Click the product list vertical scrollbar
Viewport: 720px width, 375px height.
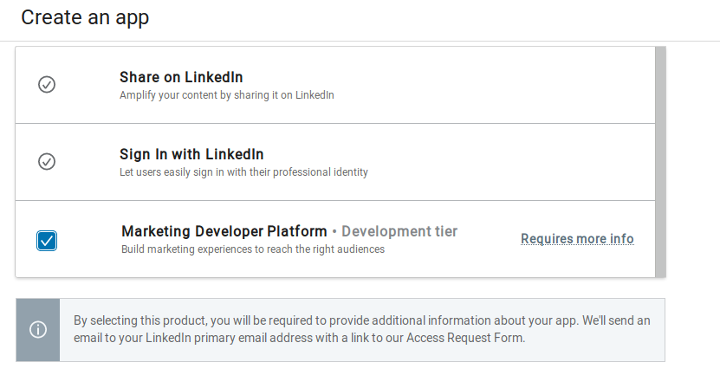660,162
